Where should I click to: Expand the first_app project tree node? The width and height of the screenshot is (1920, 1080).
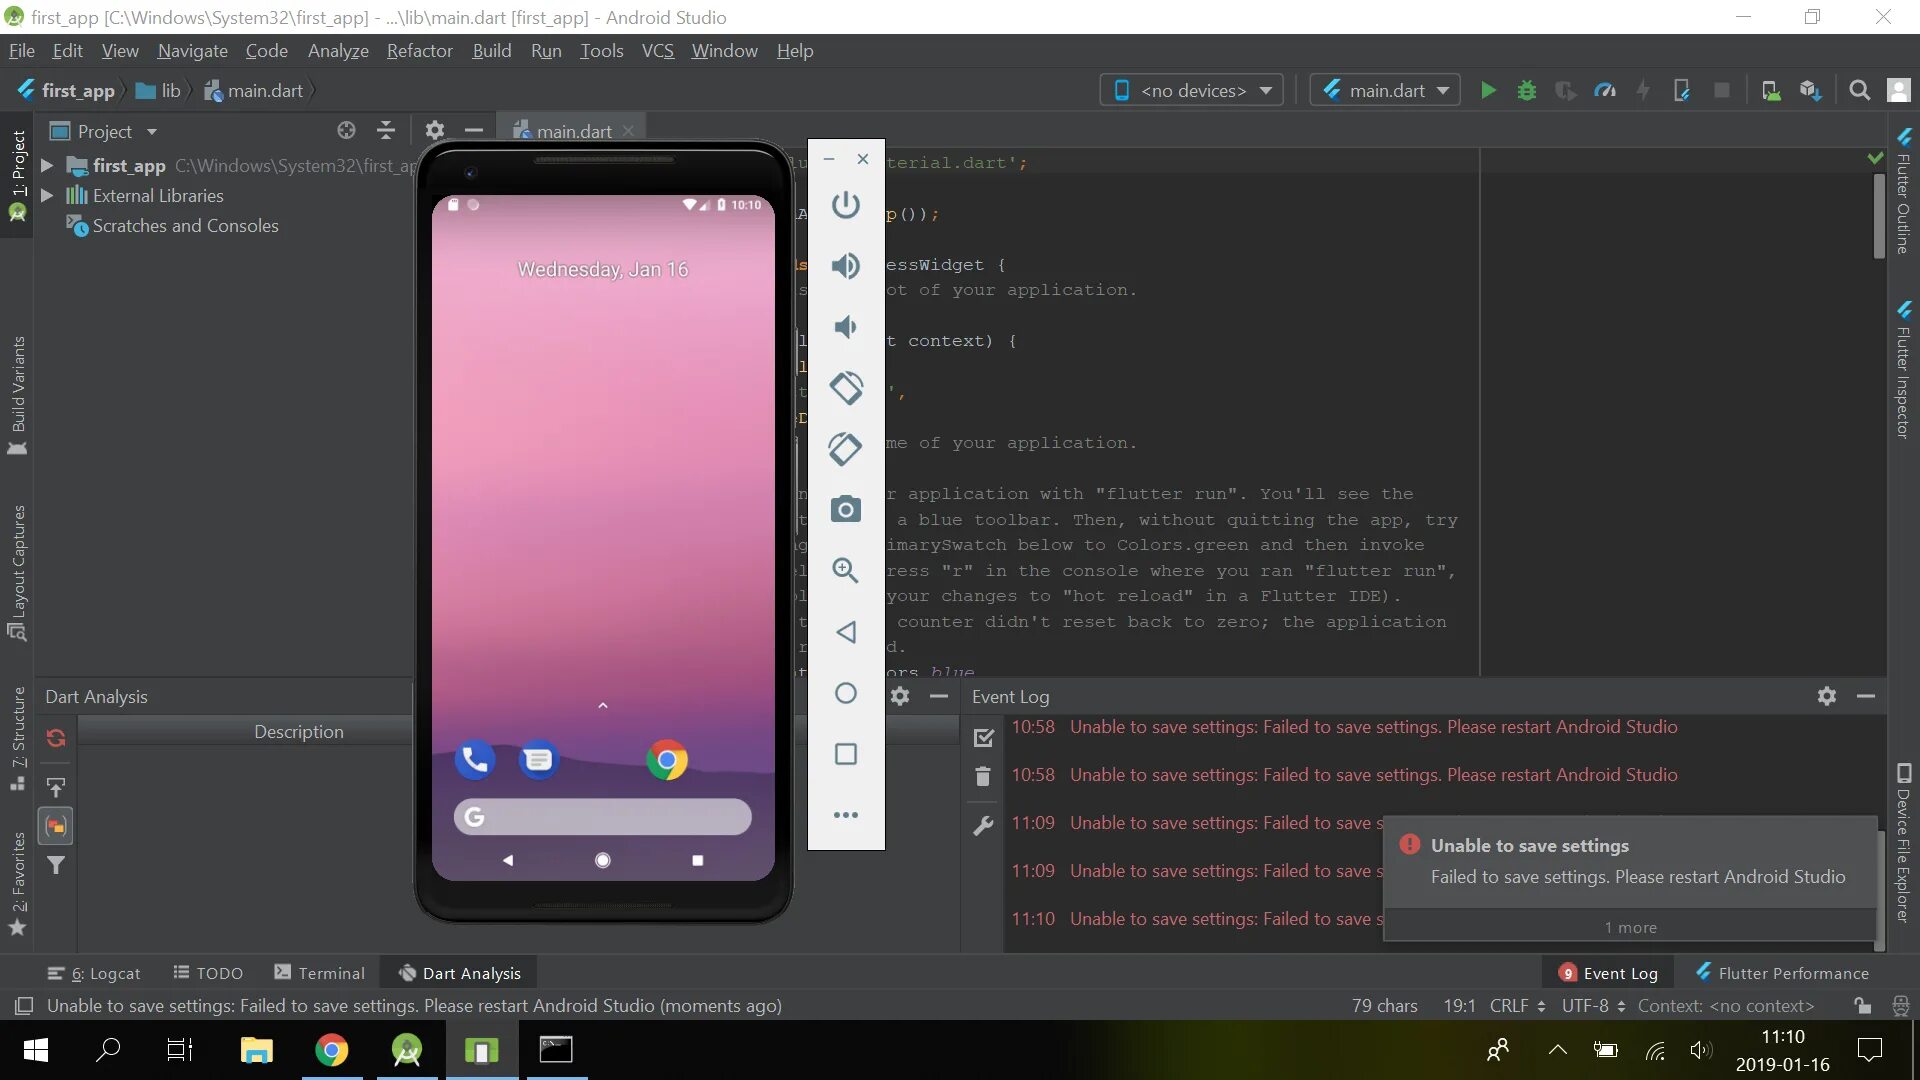pos(47,166)
